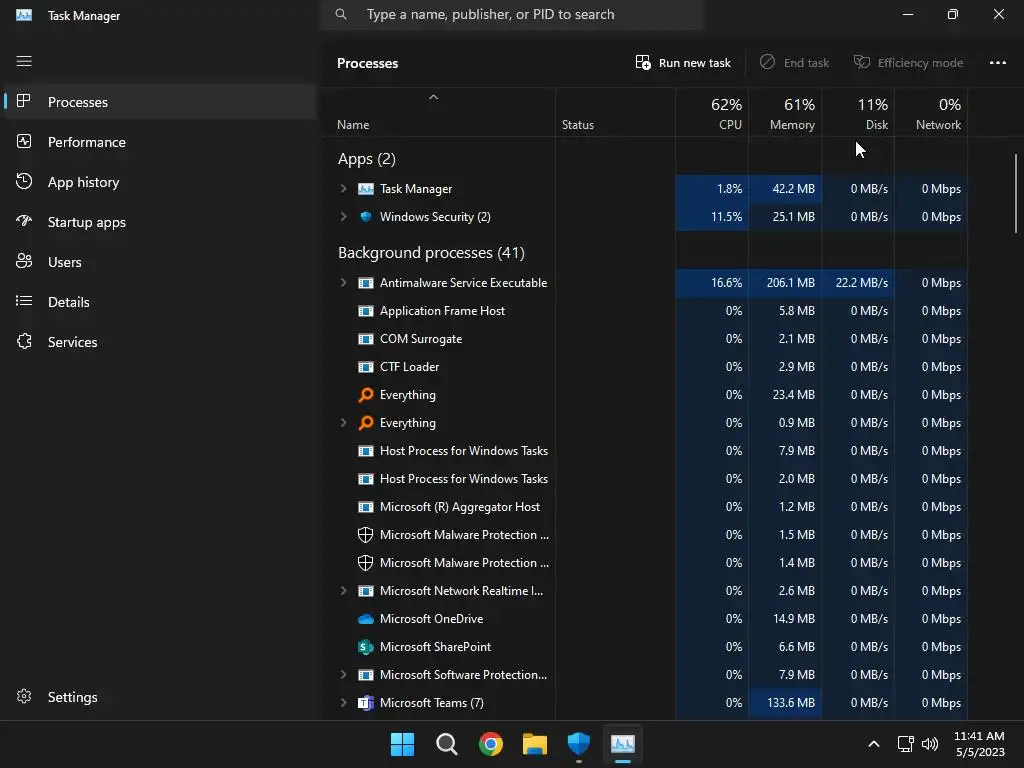Expand Microsoft Software Protection row
Viewport: 1024px width, 768px height.
pos(343,675)
